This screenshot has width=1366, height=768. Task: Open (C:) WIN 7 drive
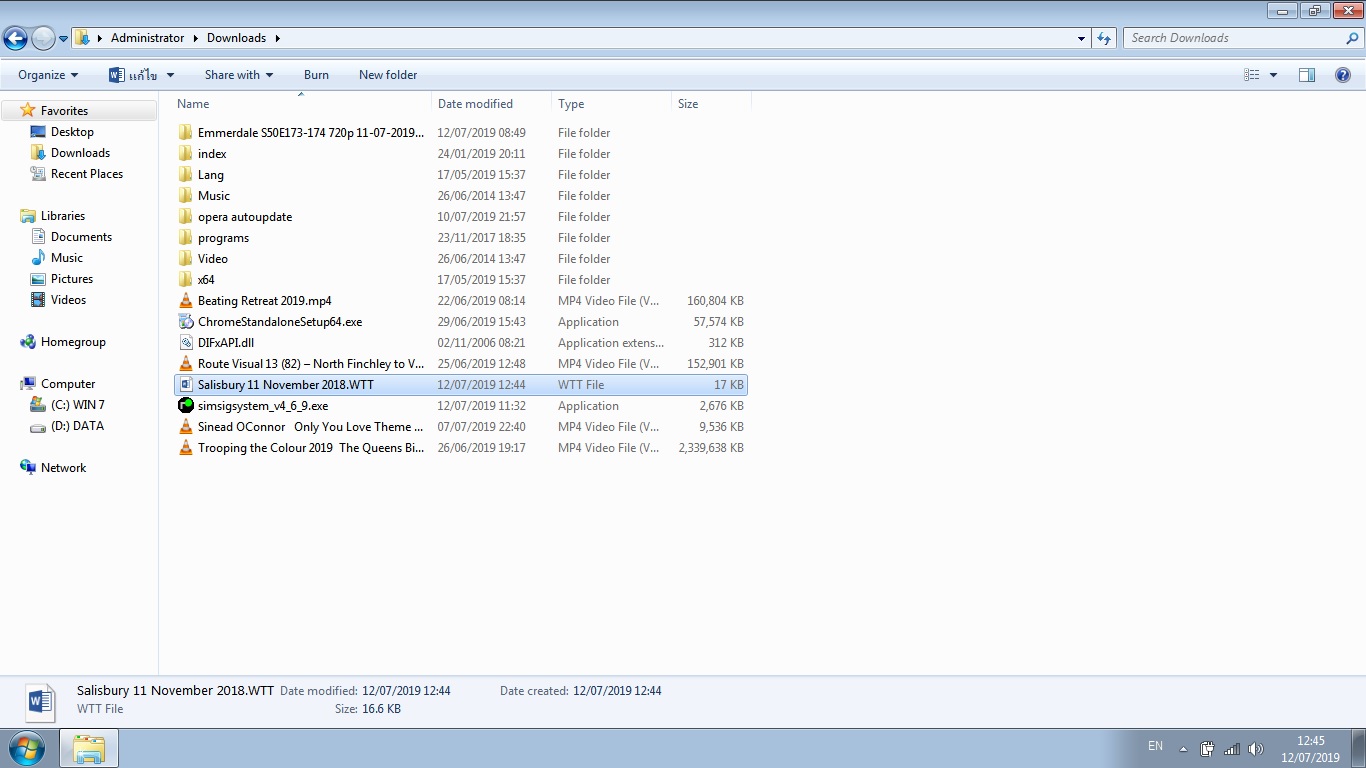pos(78,405)
